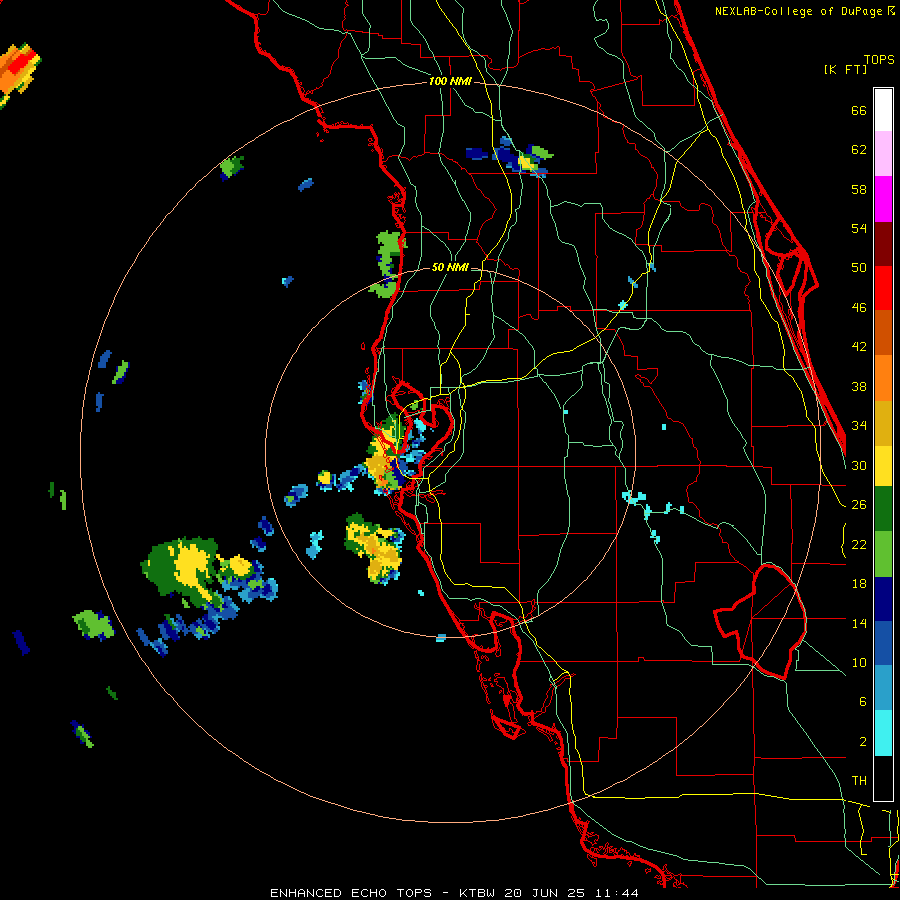Click the 34 legend value
900x900 pixels.
pyautogui.click(x=859, y=425)
